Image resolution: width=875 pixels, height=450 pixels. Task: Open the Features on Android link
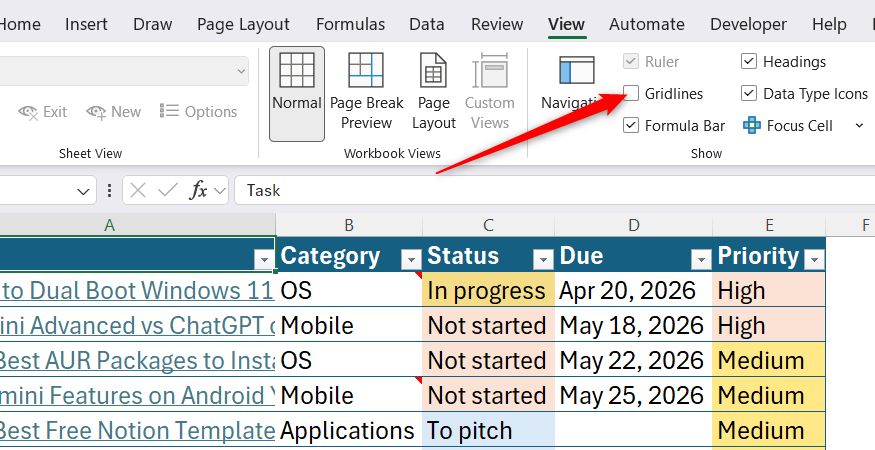137,395
